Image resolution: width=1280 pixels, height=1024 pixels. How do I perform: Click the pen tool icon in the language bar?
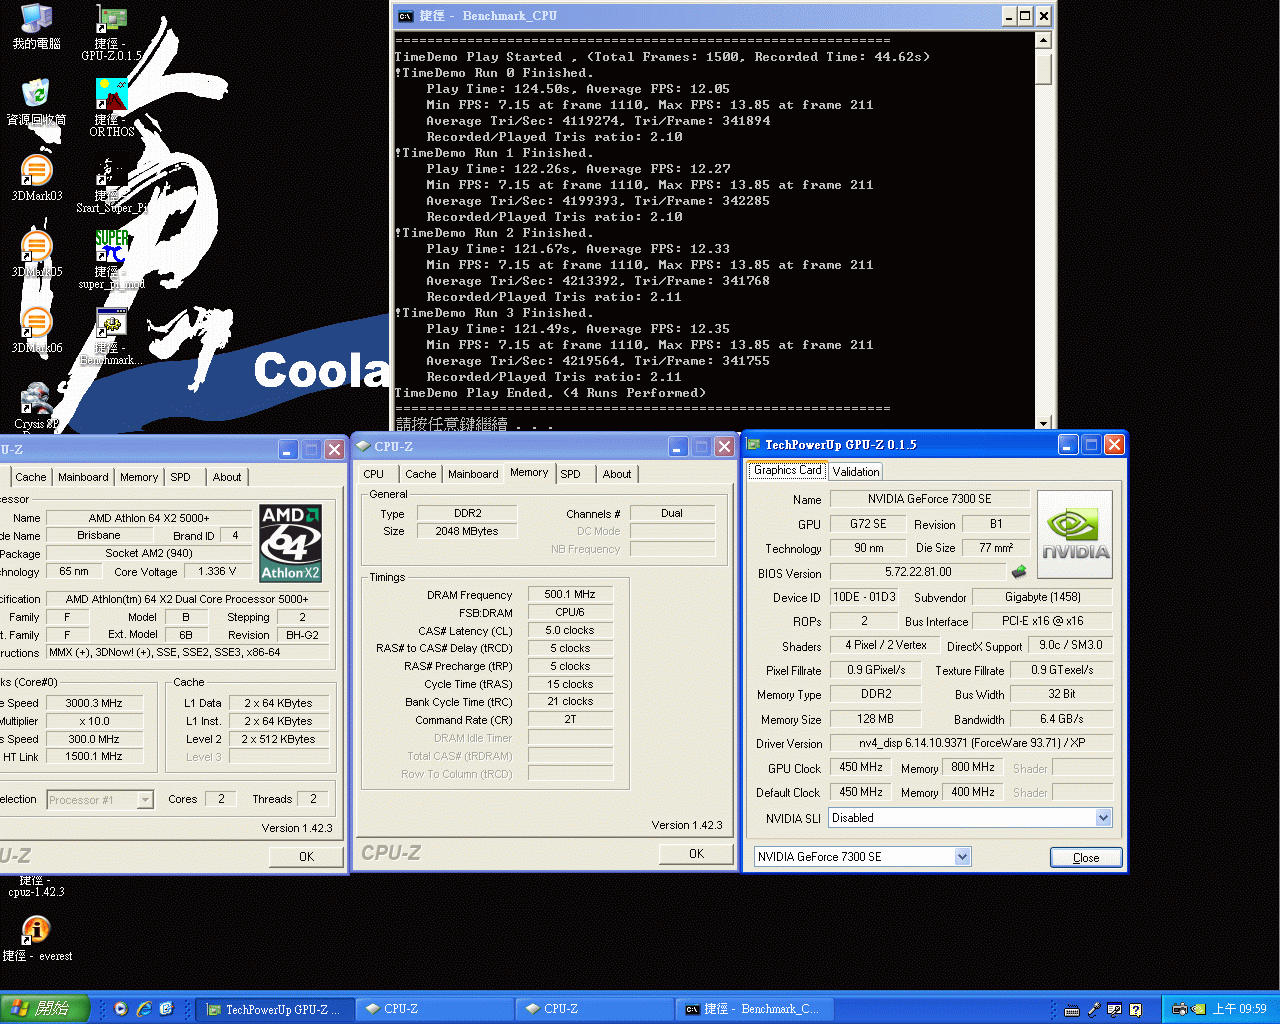1094,1010
